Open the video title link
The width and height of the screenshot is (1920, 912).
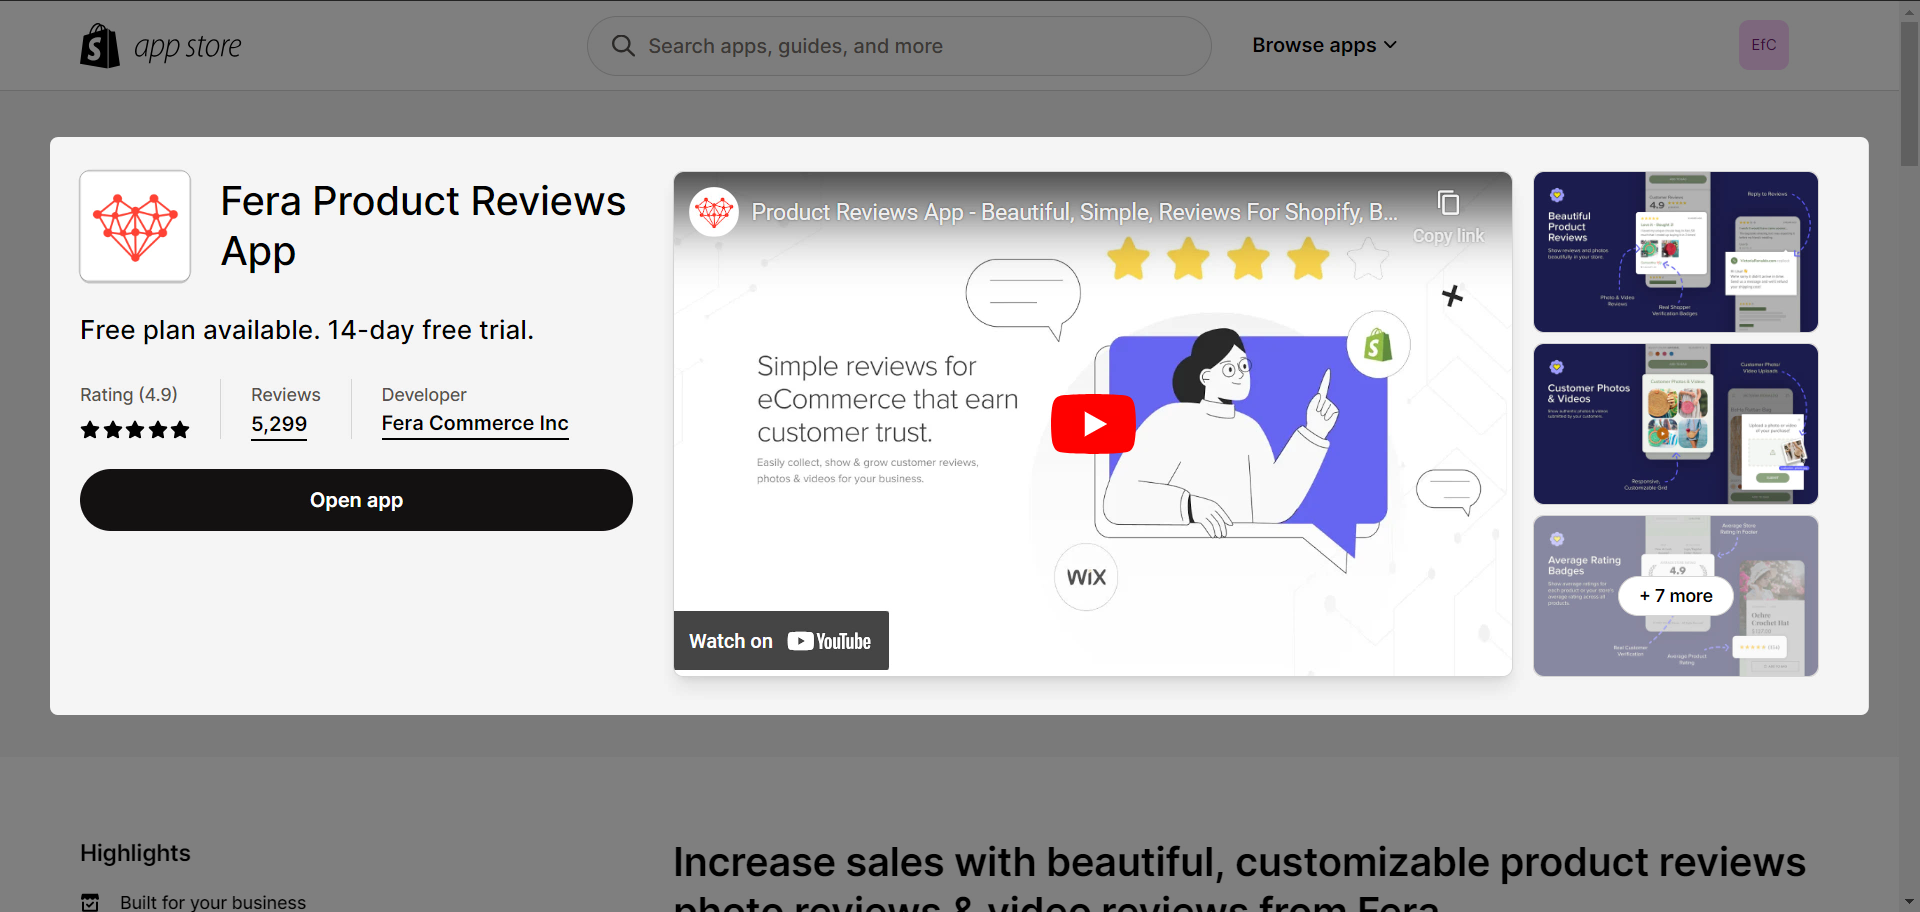coord(1074,212)
